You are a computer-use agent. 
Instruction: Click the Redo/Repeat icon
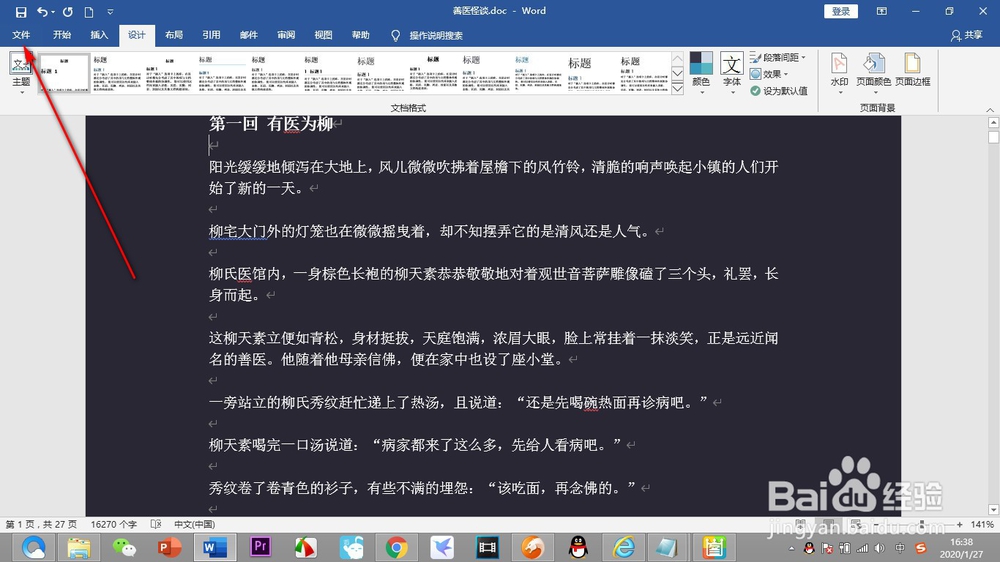click(68, 11)
